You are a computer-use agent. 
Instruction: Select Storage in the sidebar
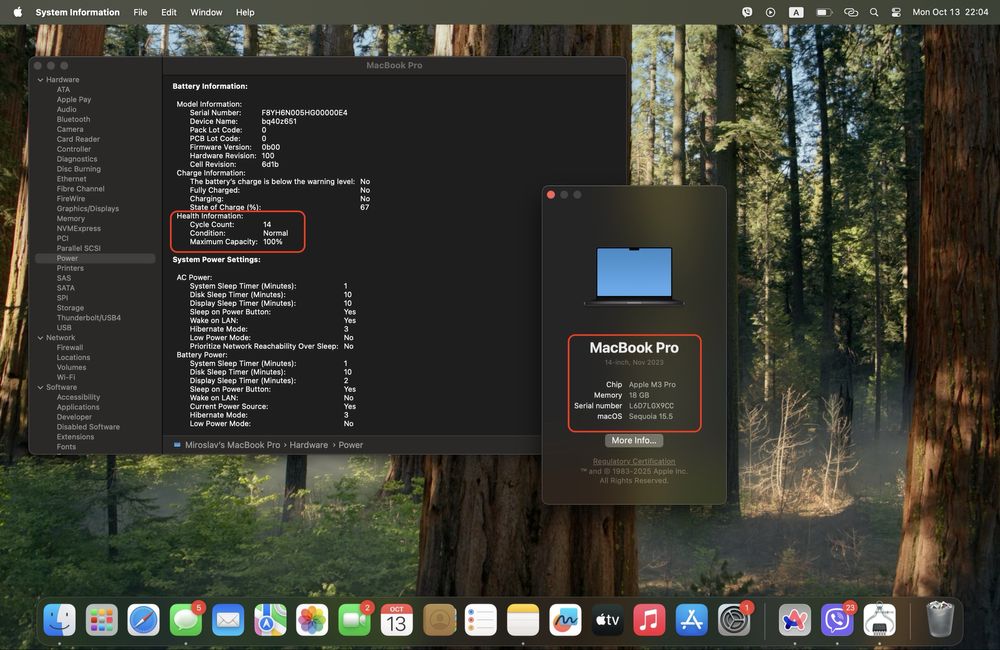[70, 307]
